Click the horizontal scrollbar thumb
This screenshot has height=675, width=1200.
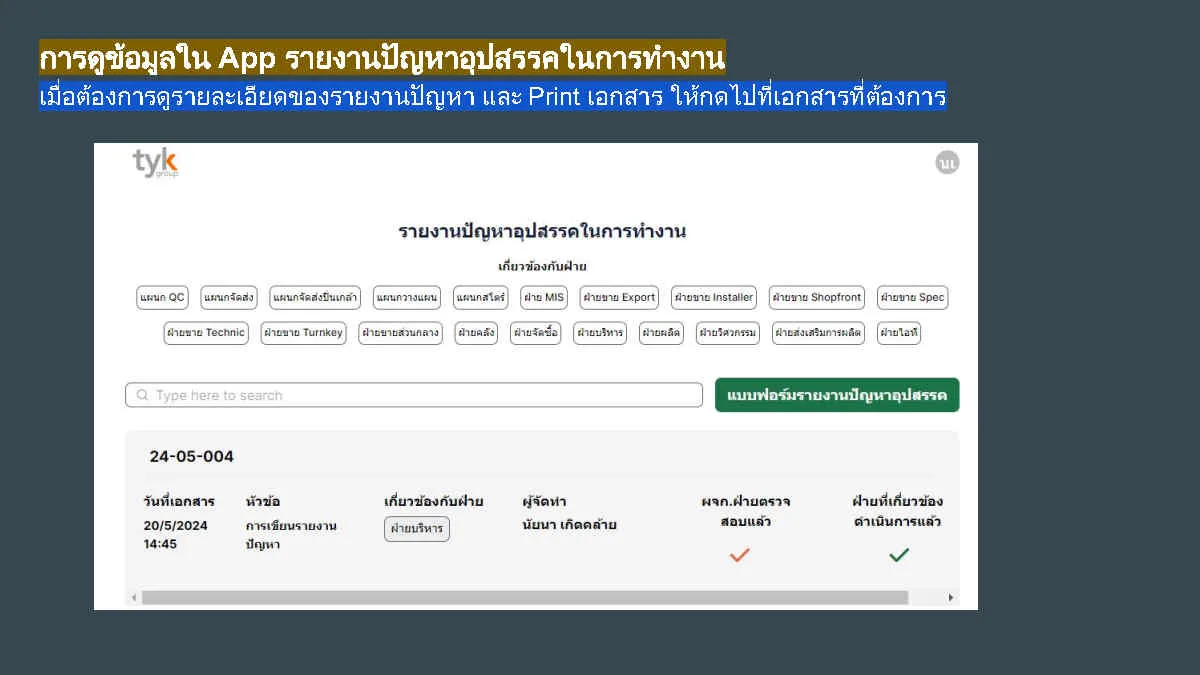(x=525, y=597)
